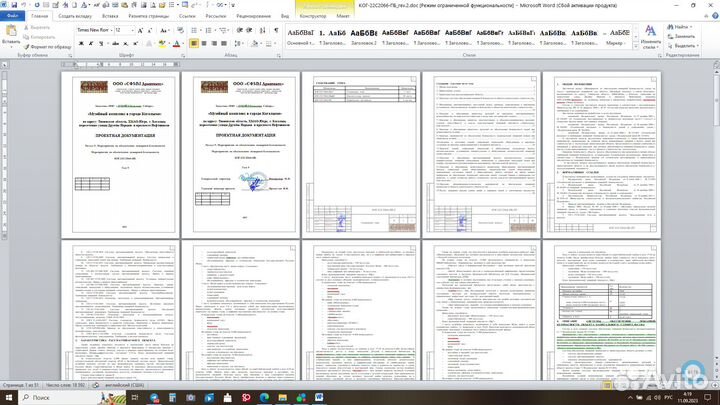Increase font size with grow icon
The width and height of the screenshot is (720, 405).
pyautogui.click(x=141, y=30)
